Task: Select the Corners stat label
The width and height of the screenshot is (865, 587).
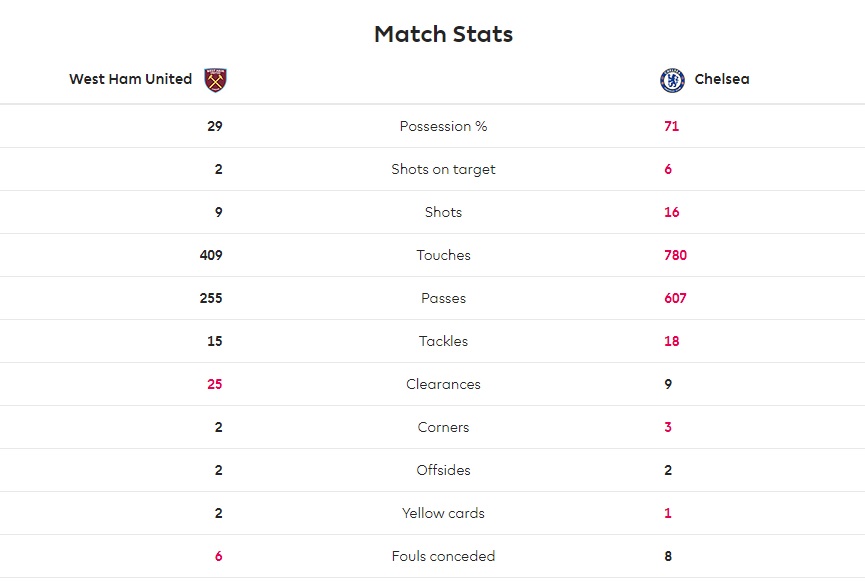Action: tap(444, 427)
